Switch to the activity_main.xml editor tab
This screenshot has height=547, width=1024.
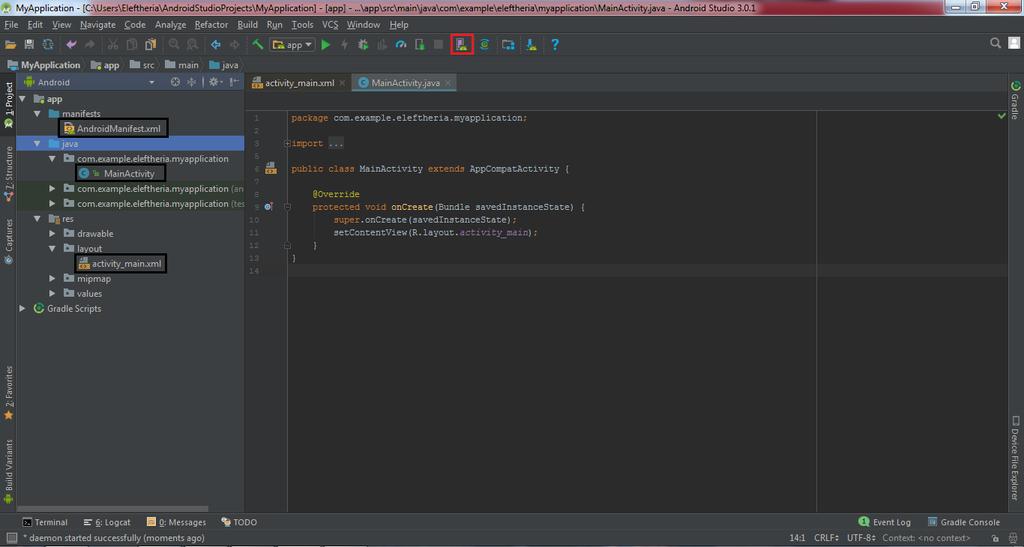pyautogui.click(x=298, y=83)
